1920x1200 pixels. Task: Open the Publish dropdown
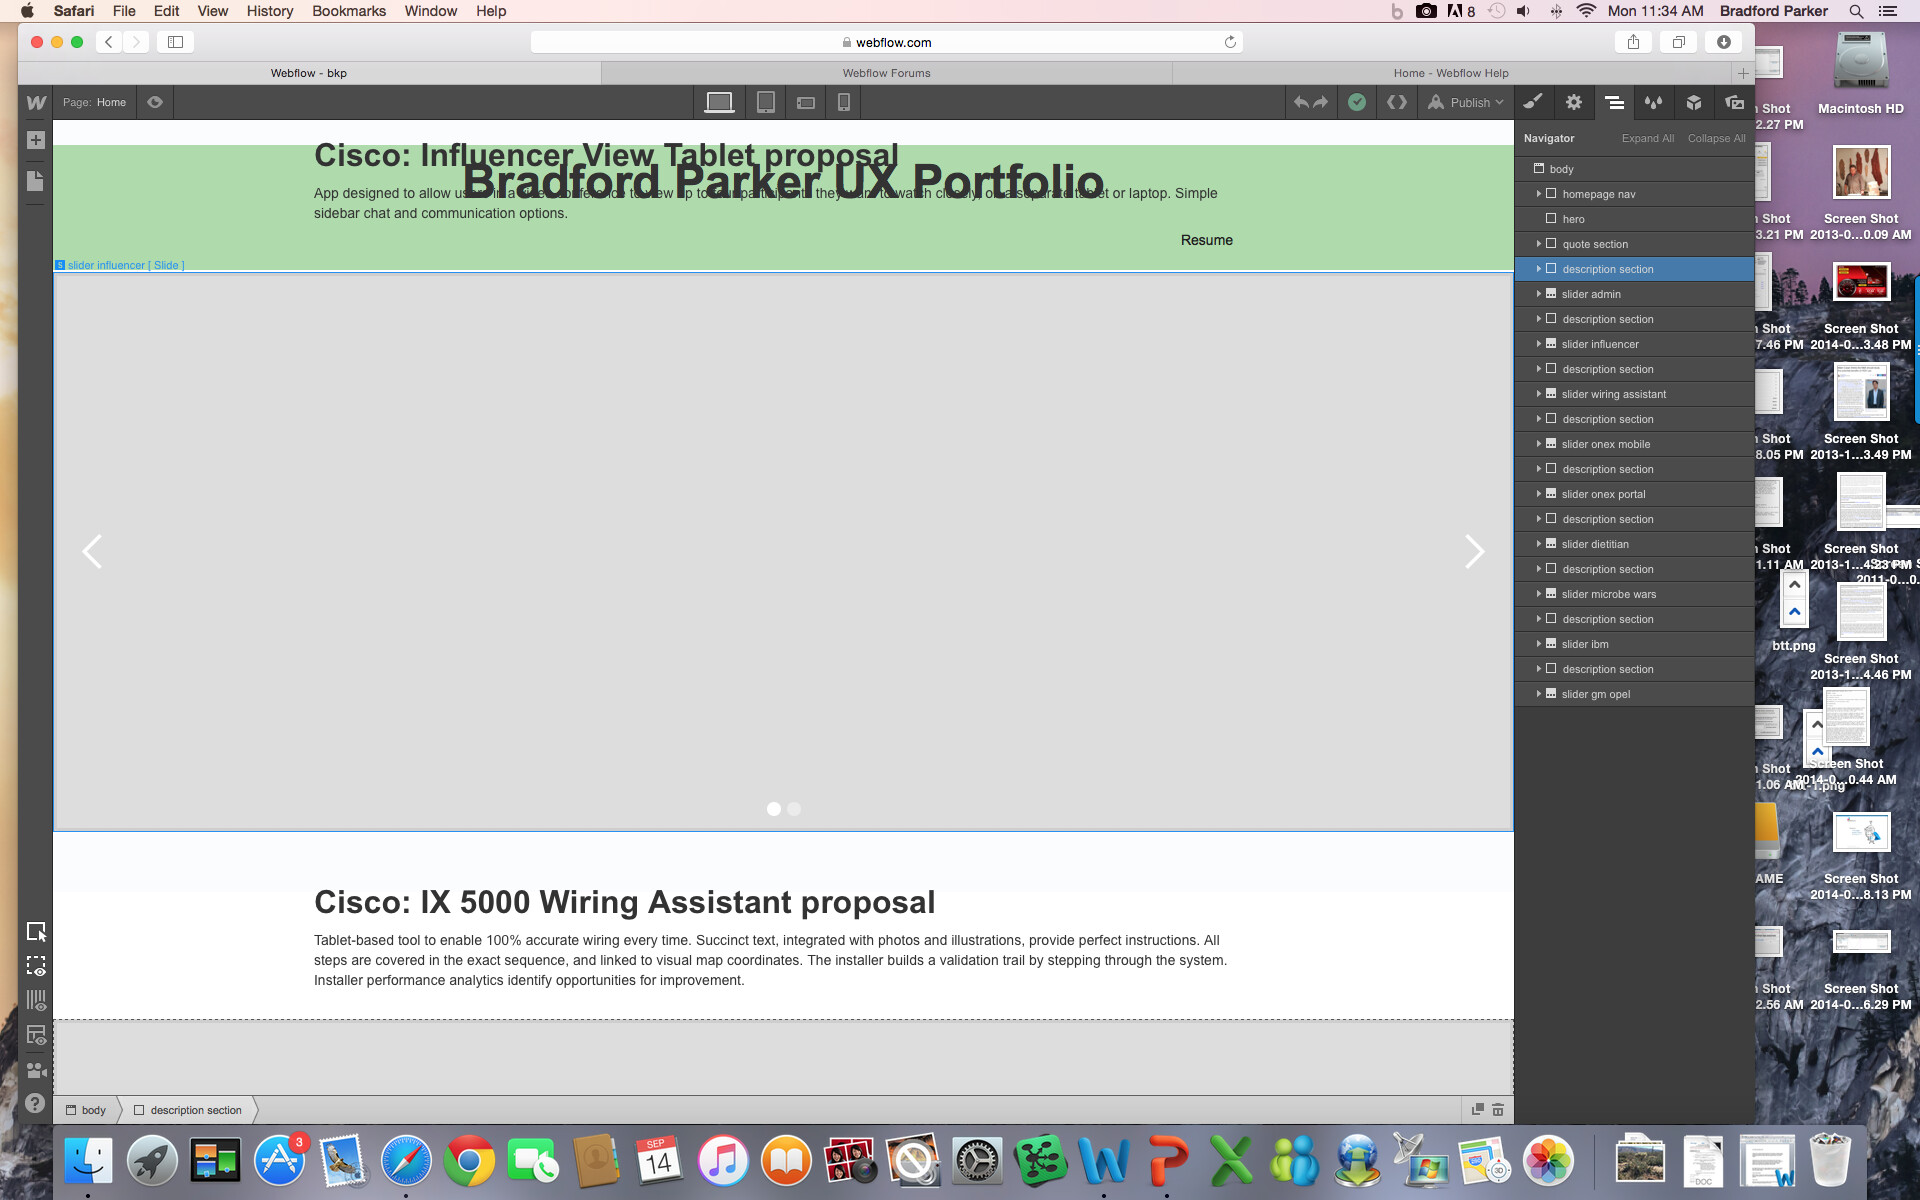coord(1466,102)
